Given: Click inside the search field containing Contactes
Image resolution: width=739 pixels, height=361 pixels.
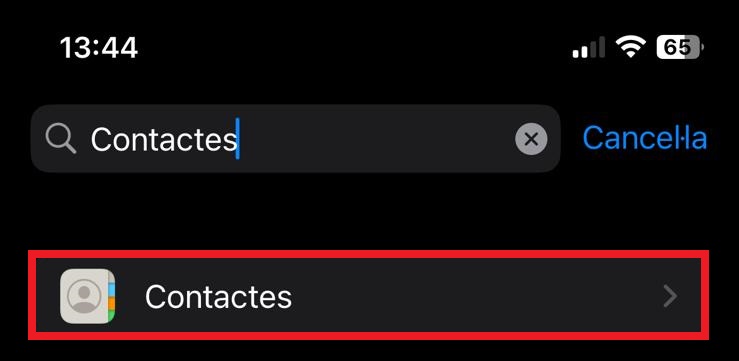Looking at the screenshot, I should pyautogui.click(x=296, y=139).
